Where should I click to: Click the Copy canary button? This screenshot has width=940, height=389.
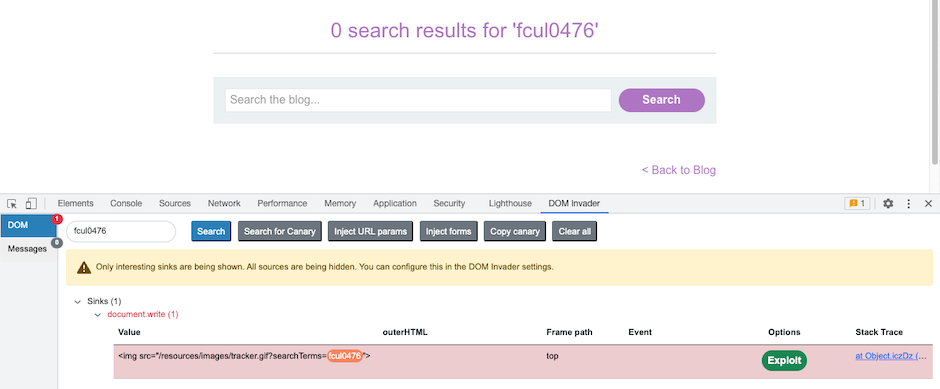pyautogui.click(x=515, y=231)
